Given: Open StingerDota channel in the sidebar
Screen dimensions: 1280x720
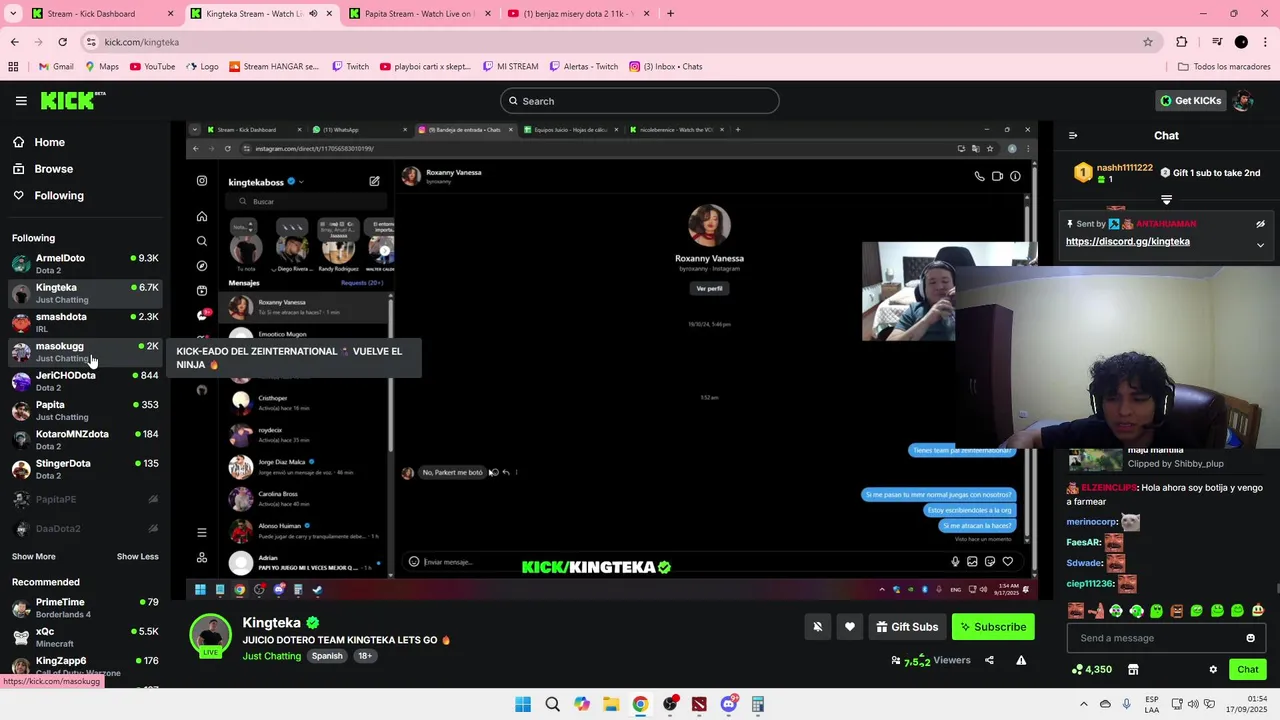Looking at the screenshot, I should (x=85, y=469).
